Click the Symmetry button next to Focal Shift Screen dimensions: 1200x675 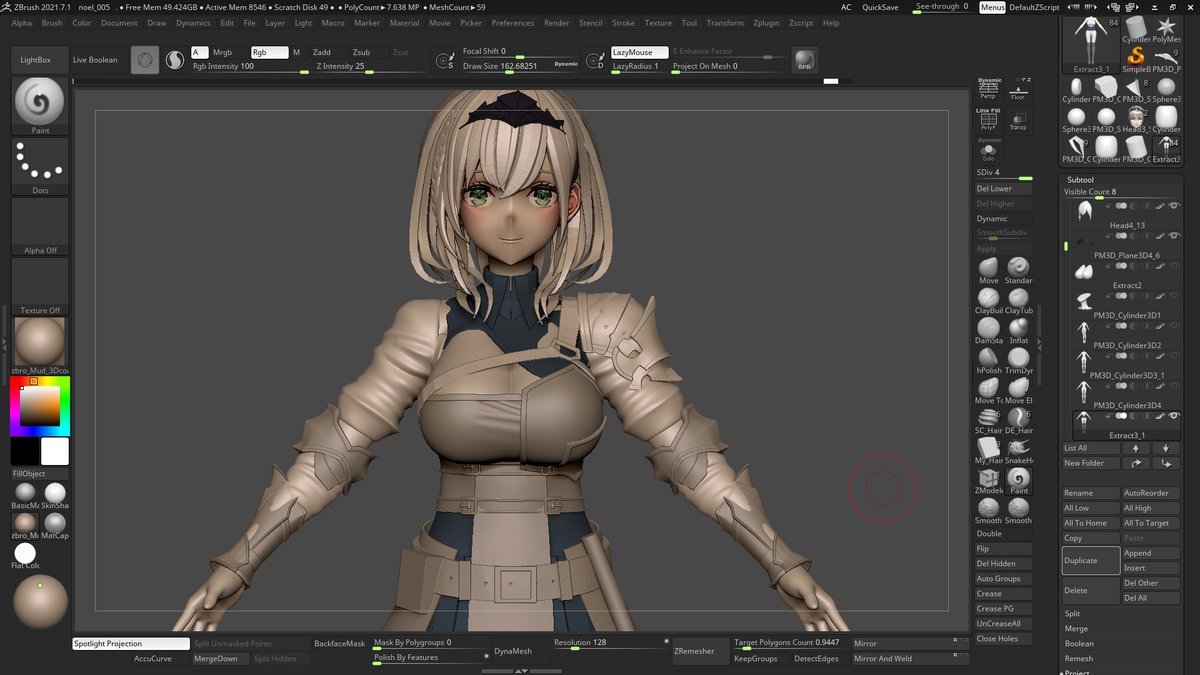coord(447,60)
